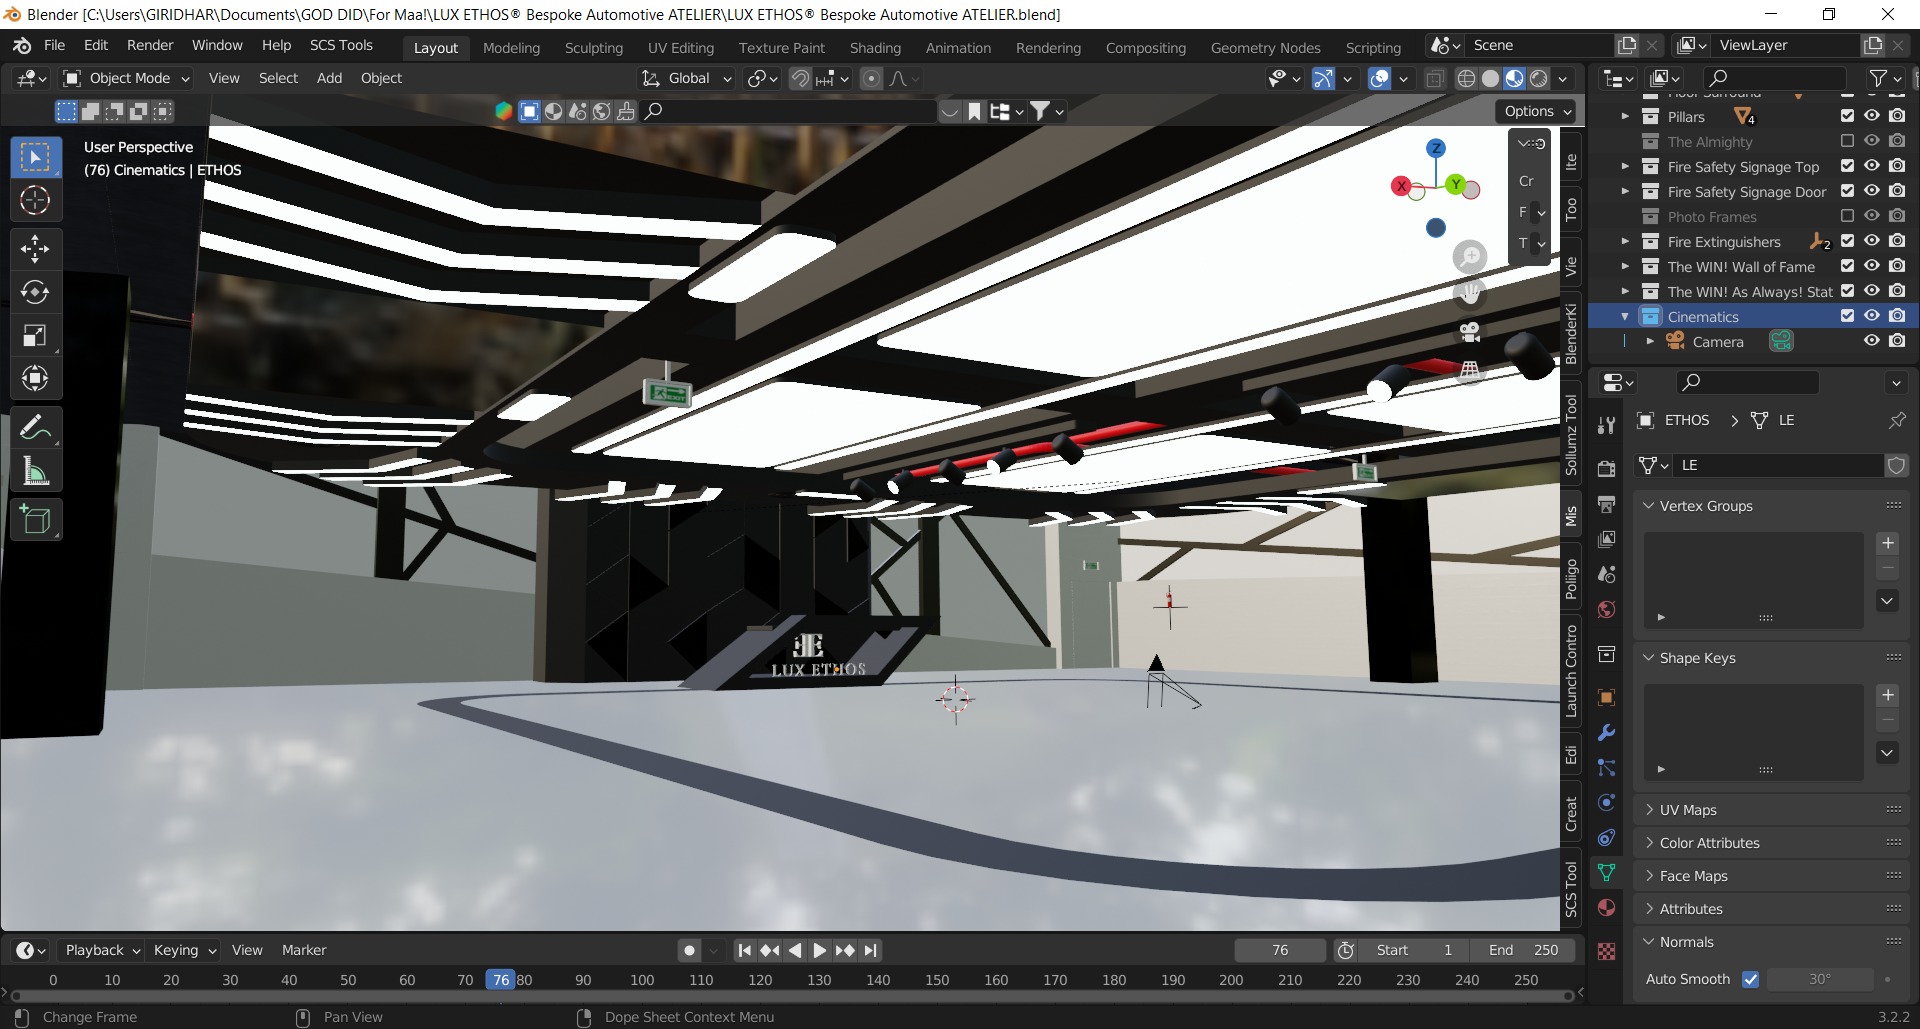Switch to the Geometry Nodes workspace tab
1920x1029 pixels.
point(1265,48)
